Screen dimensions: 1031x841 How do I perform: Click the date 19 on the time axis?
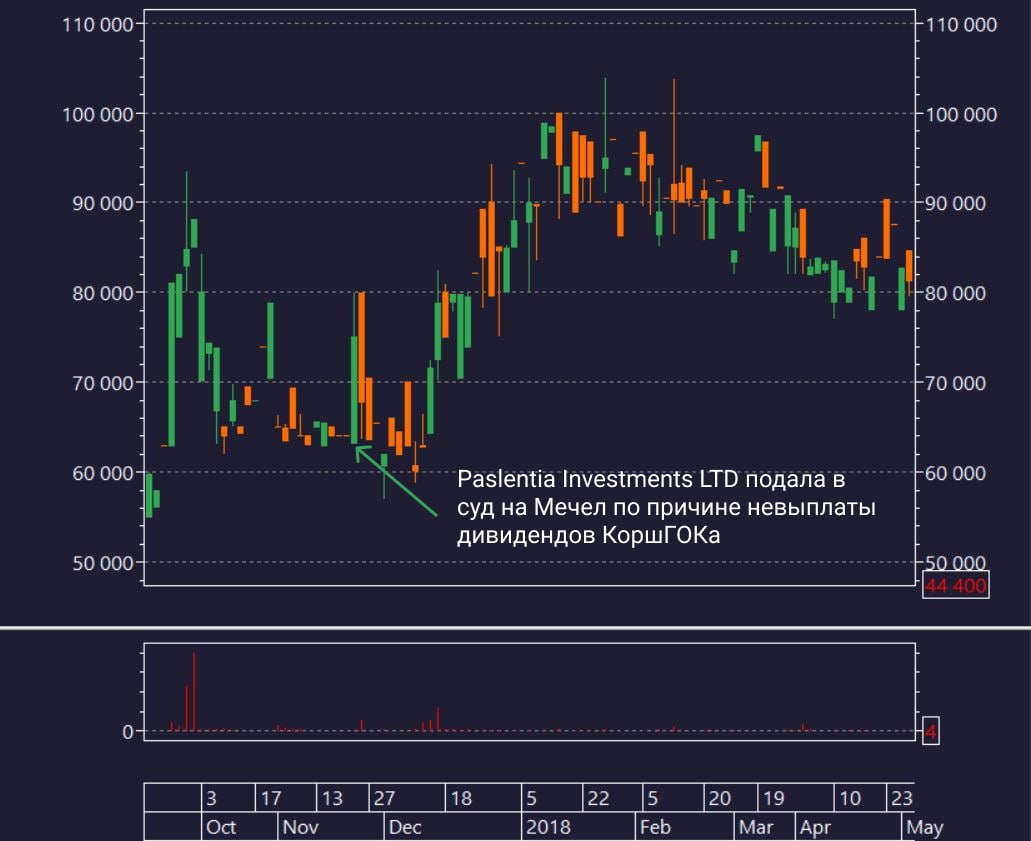click(x=773, y=798)
